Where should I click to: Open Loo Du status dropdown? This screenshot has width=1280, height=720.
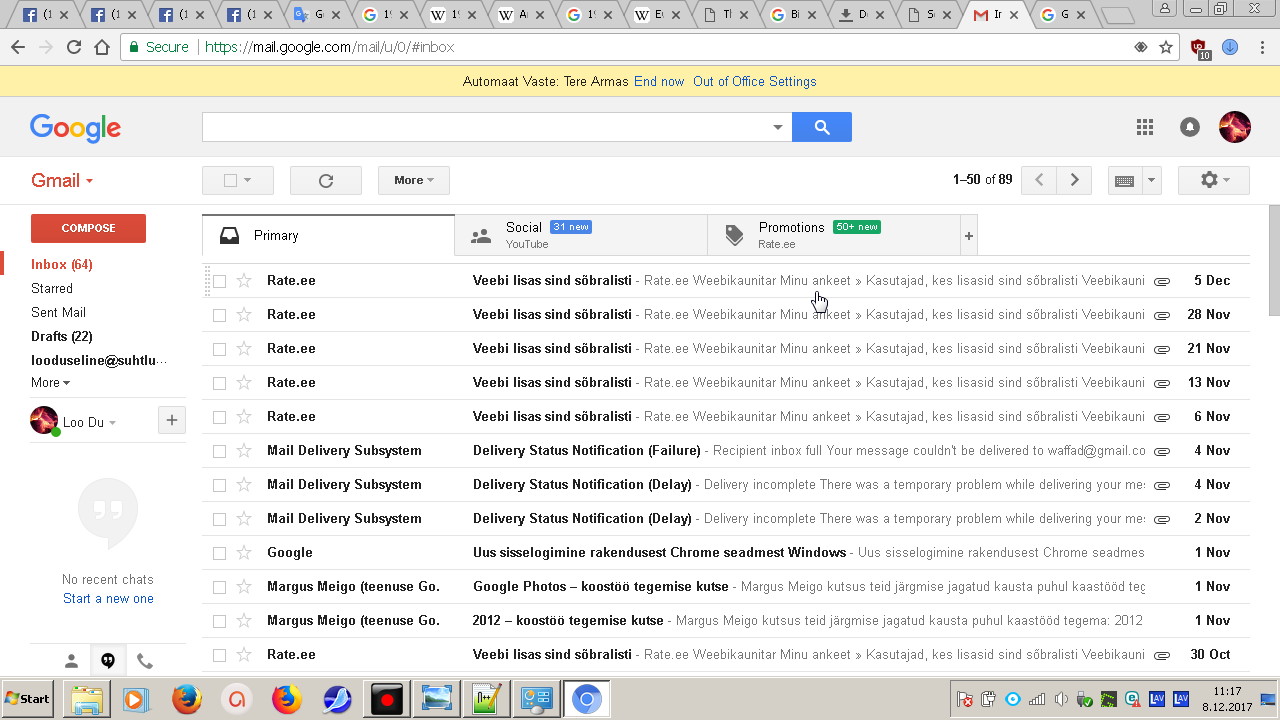pyautogui.click(x=112, y=423)
